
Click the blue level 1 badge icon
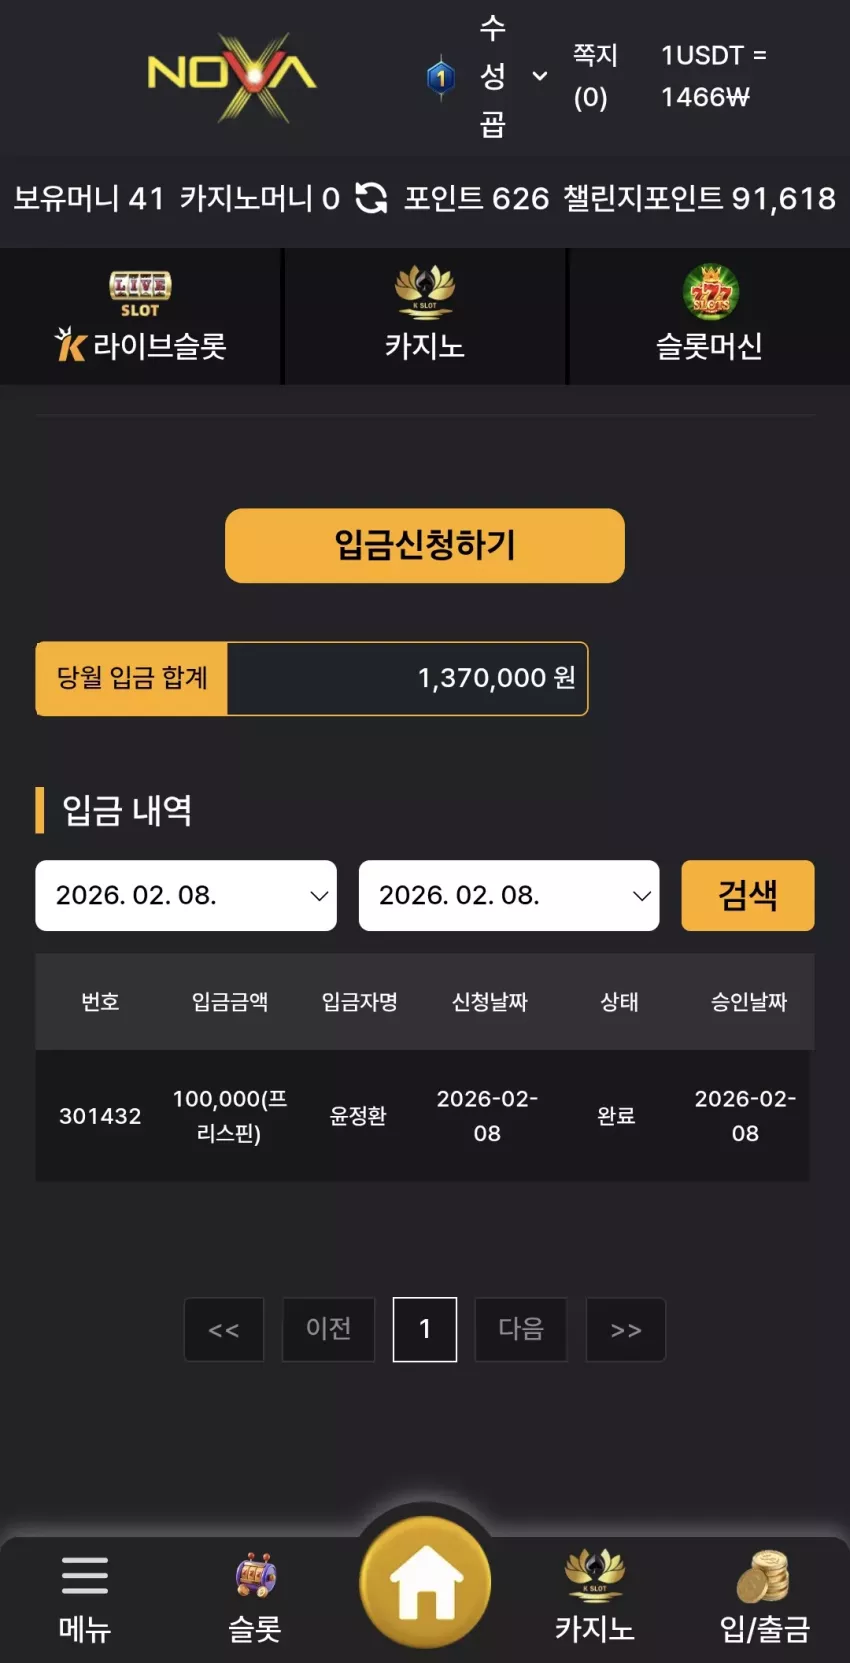pyautogui.click(x=441, y=77)
